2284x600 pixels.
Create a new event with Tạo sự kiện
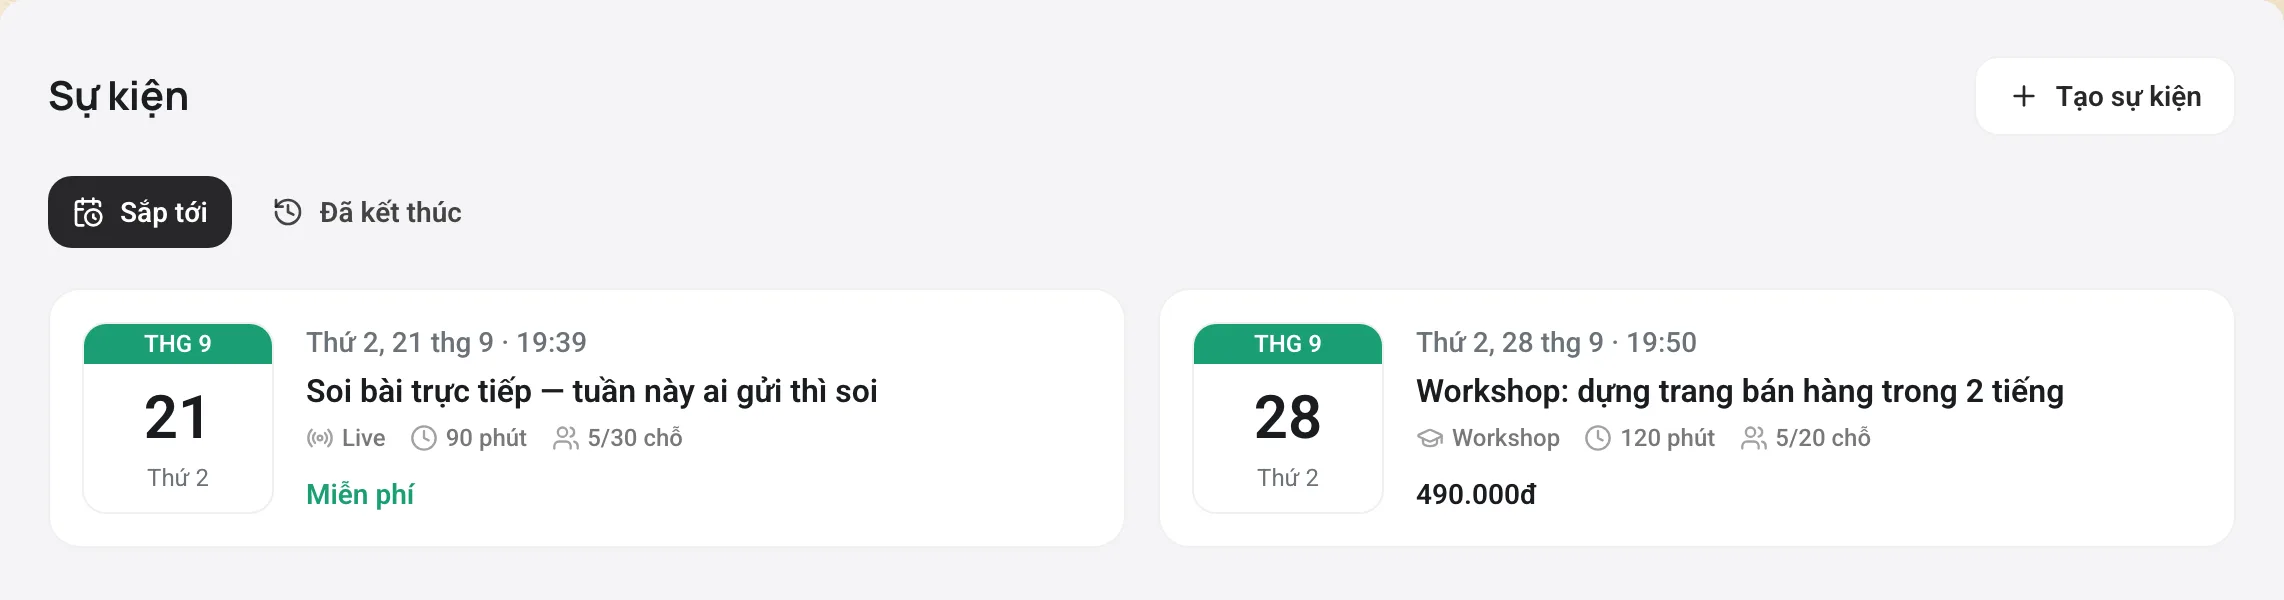click(x=2105, y=96)
